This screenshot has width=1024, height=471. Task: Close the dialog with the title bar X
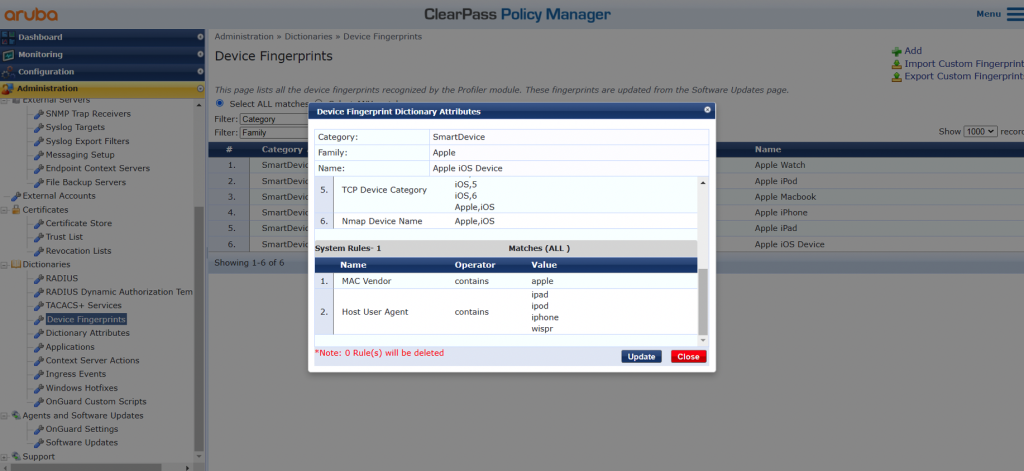pos(707,110)
